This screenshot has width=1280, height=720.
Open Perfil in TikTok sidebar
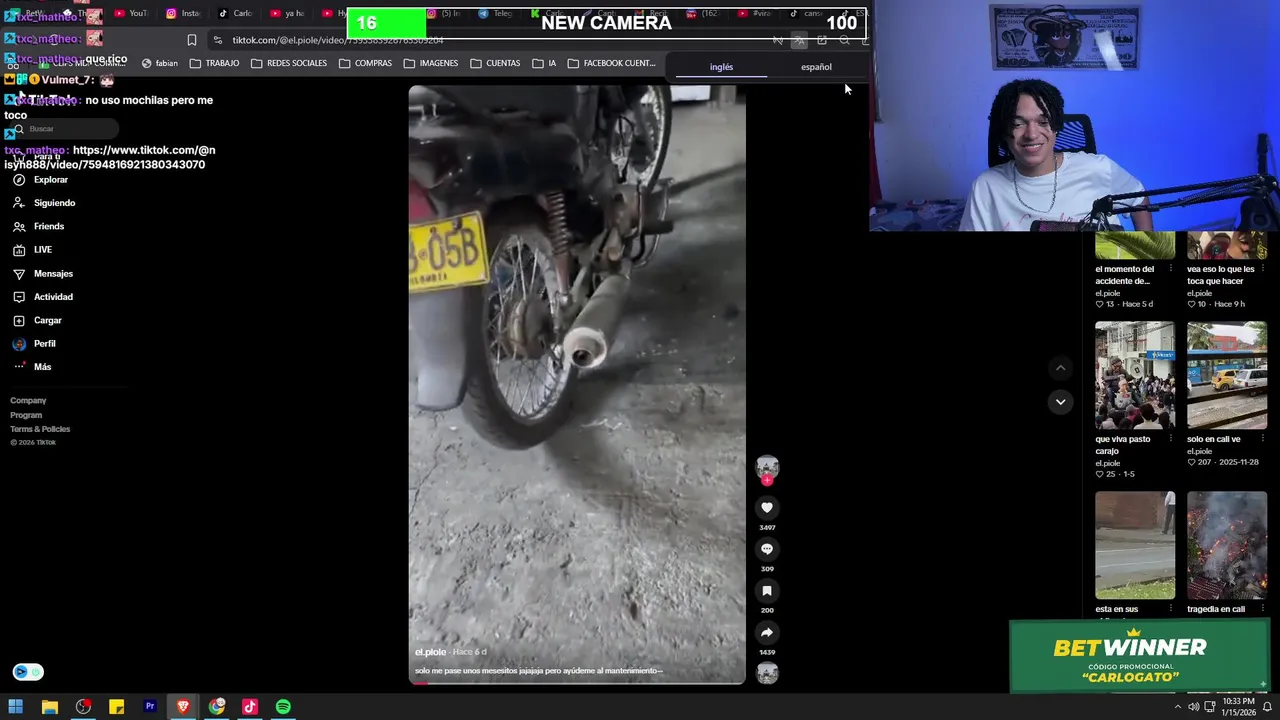[x=34, y=344]
